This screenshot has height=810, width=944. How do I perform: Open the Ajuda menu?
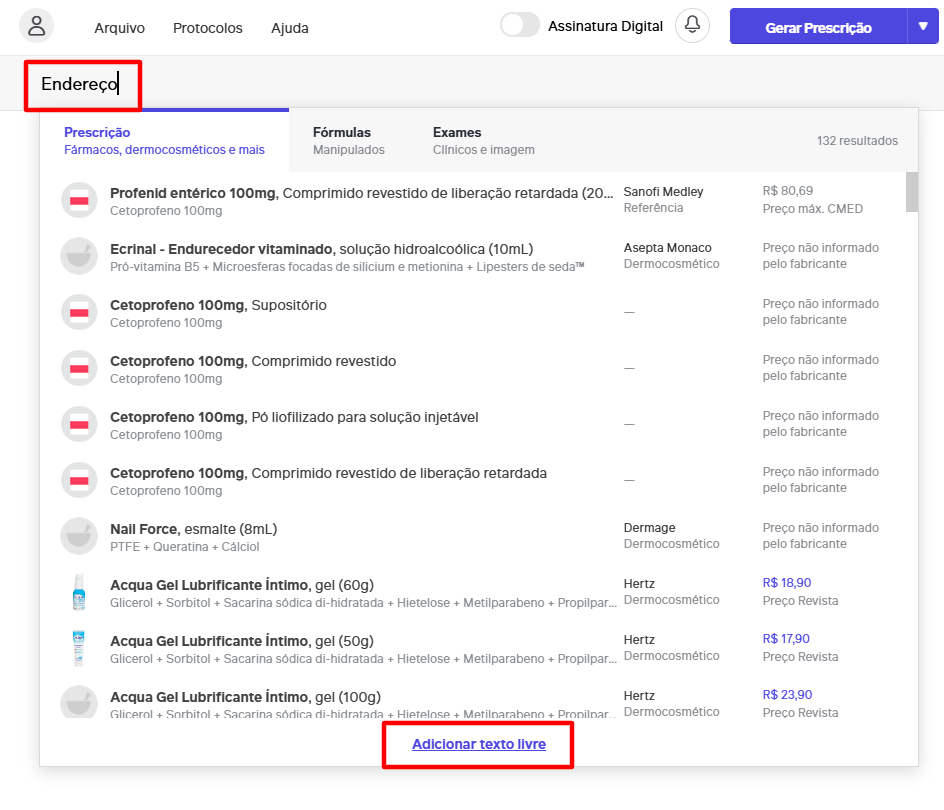click(290, 28)
